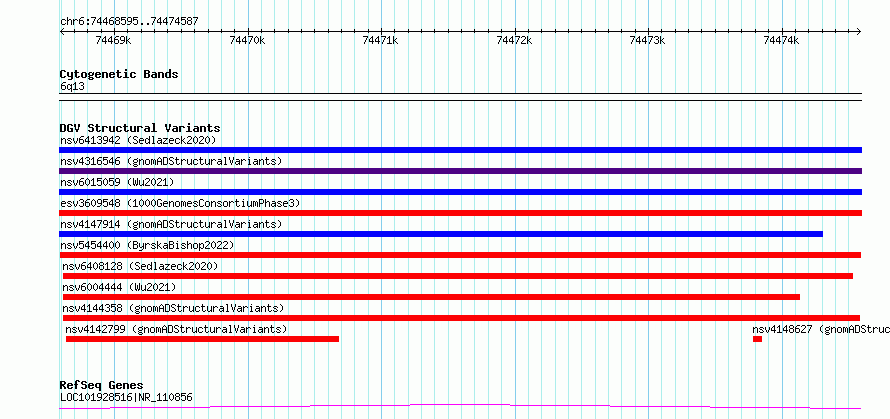The width and height of the screenshot is (890, 419).
Task: Click the red nsv4144358 variant bar
Action: pyautogui.click(x=461, y=318)
